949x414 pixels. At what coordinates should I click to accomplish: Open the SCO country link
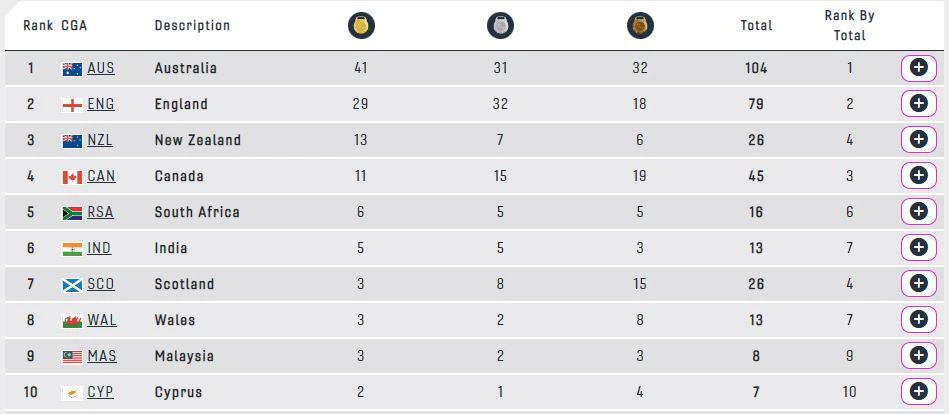(x=101, y=284)
